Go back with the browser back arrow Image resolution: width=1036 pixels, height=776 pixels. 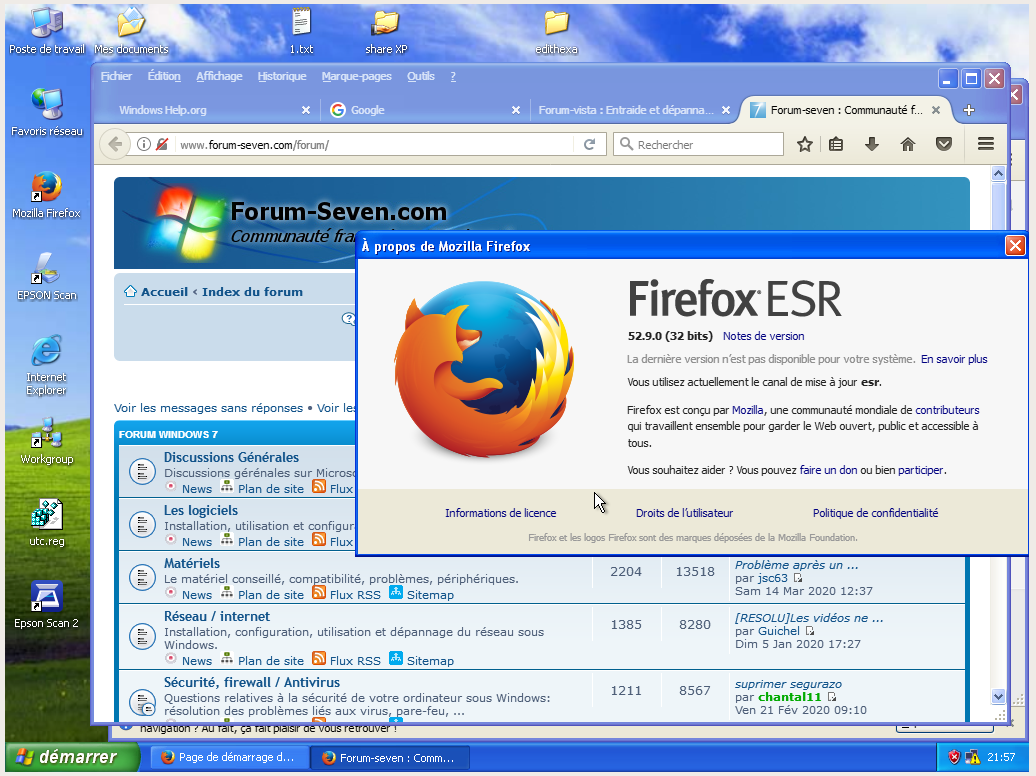point(116,144)
